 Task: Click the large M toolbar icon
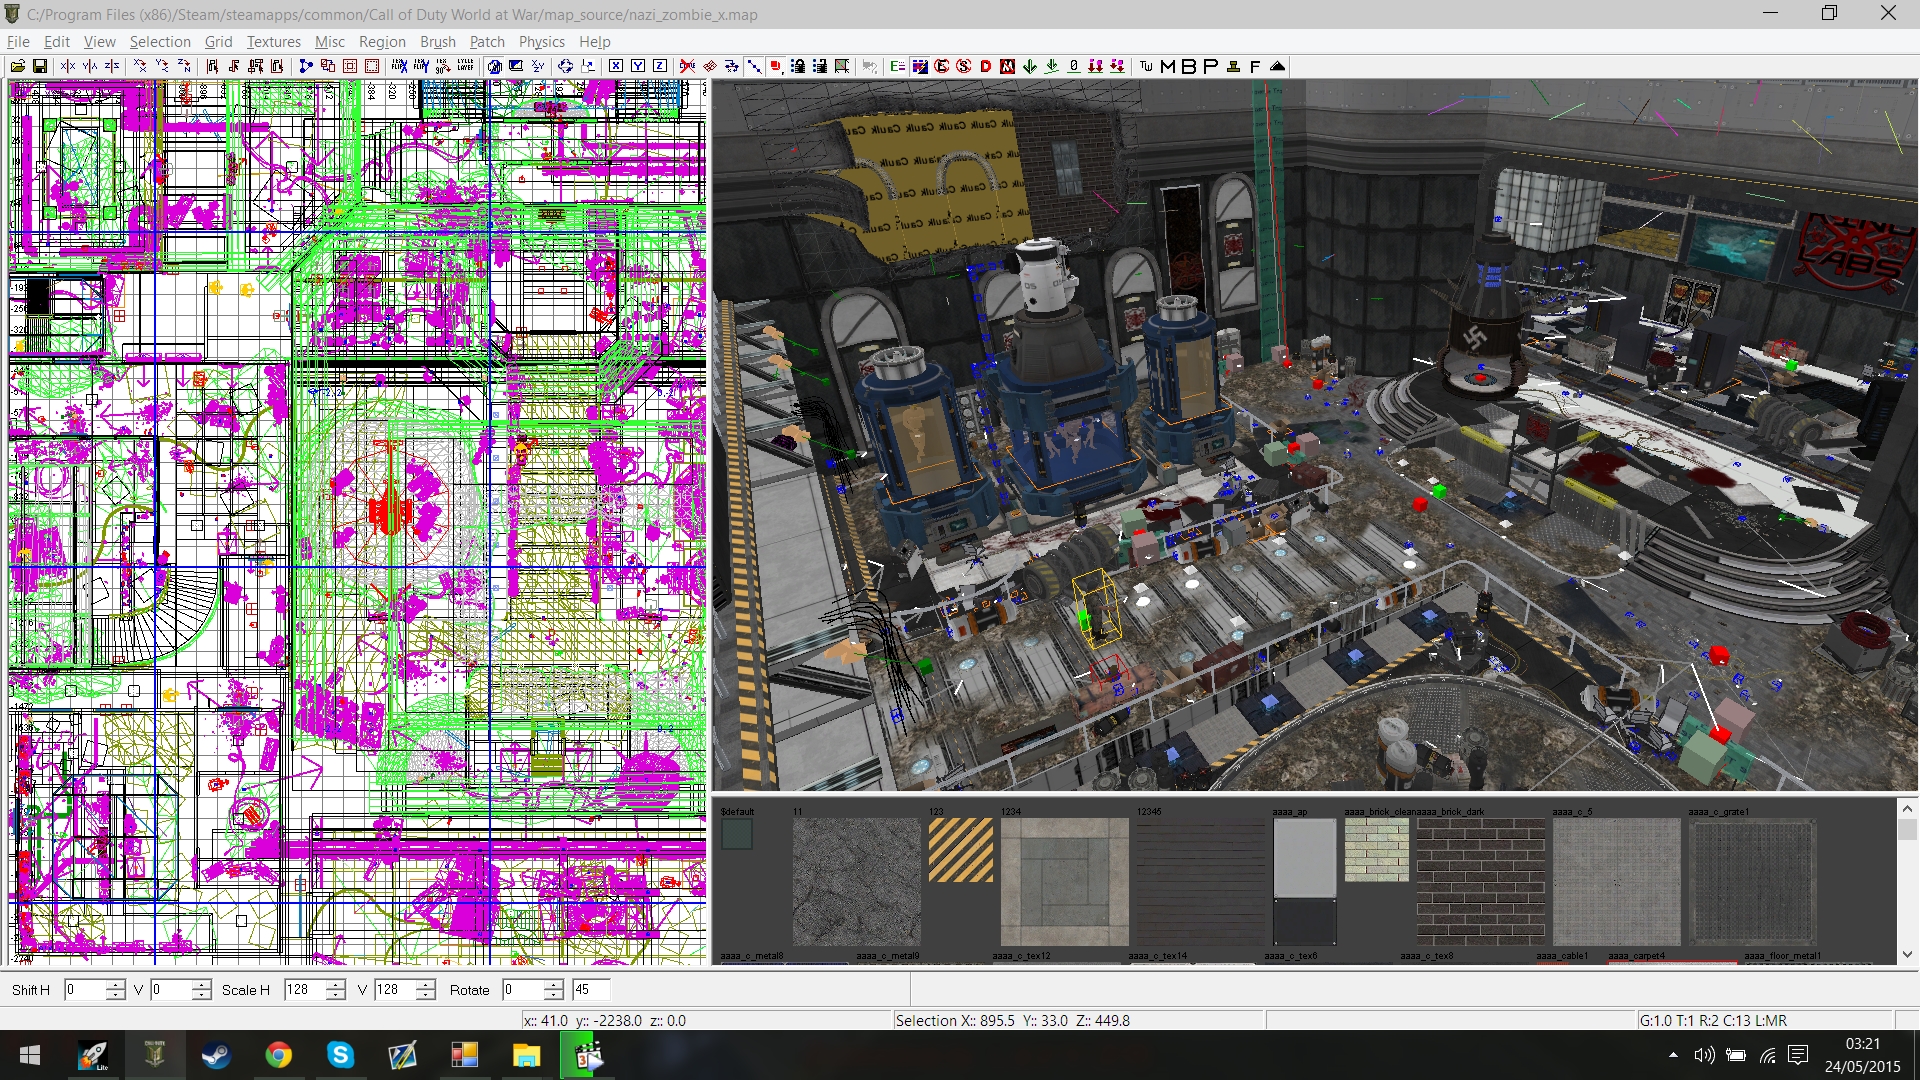tap(1168, 66)
